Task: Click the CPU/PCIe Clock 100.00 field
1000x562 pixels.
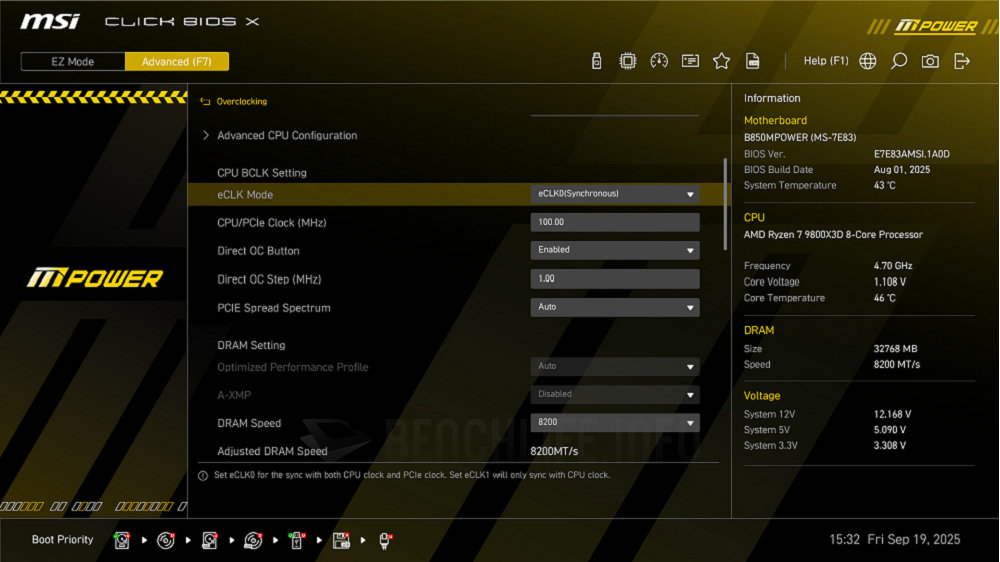Action: click(615, 222)
